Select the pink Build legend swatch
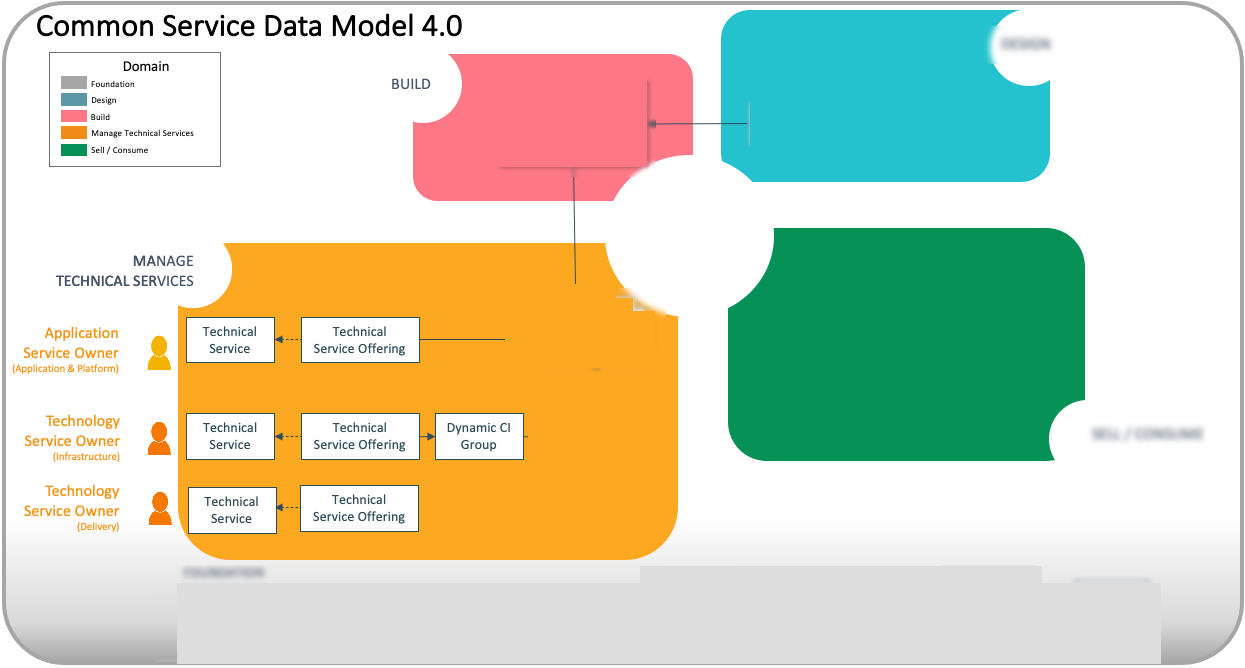Image resolution: width=1245 pixels, height=668 pixels. point(74,117)
